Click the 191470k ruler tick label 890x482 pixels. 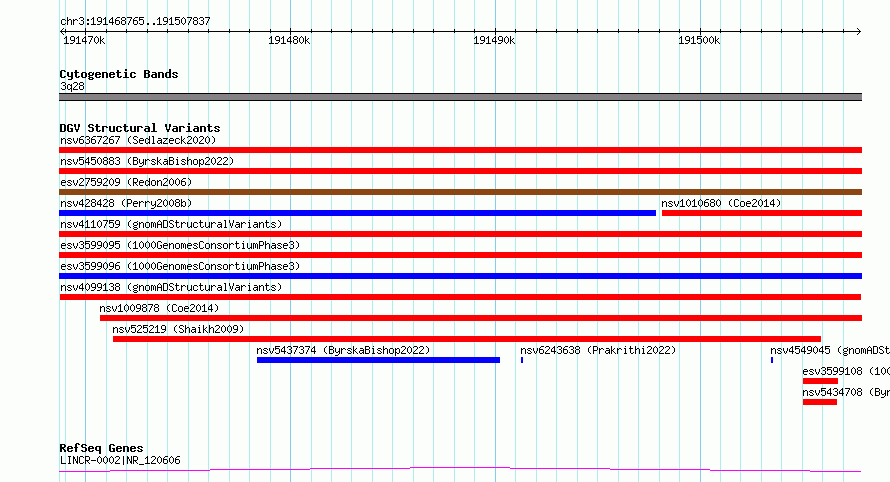tap(84, 40)
